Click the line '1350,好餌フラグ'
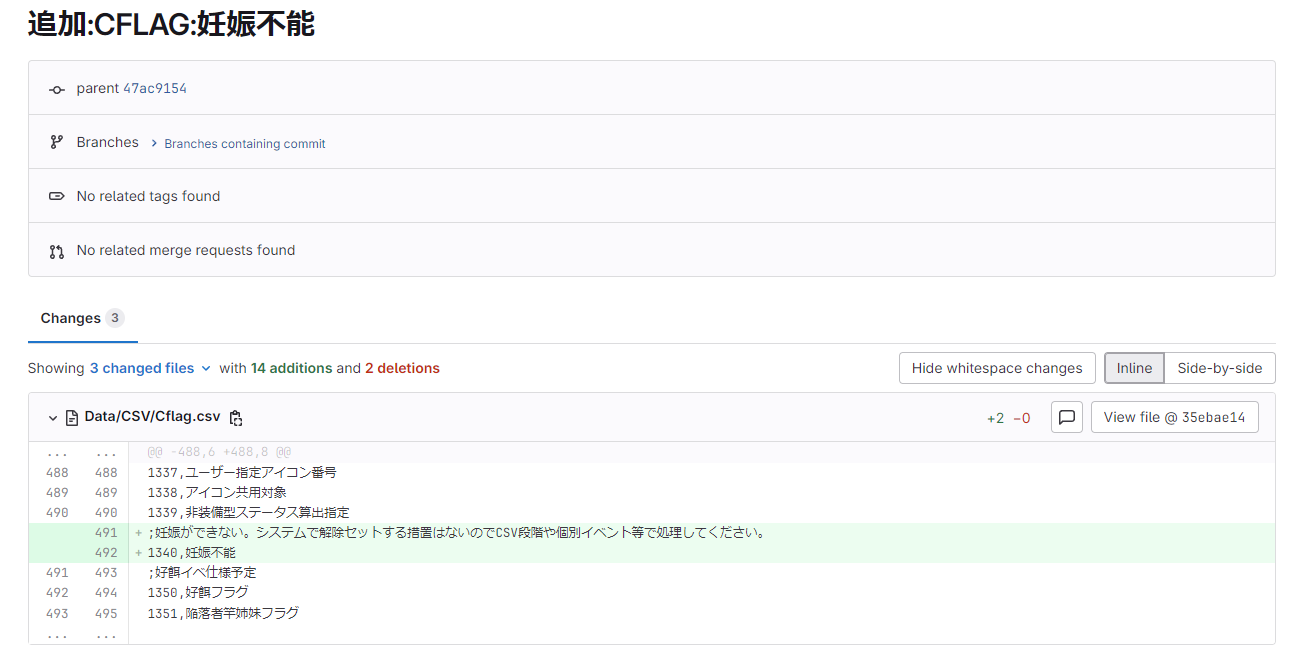 click(198, 593)
